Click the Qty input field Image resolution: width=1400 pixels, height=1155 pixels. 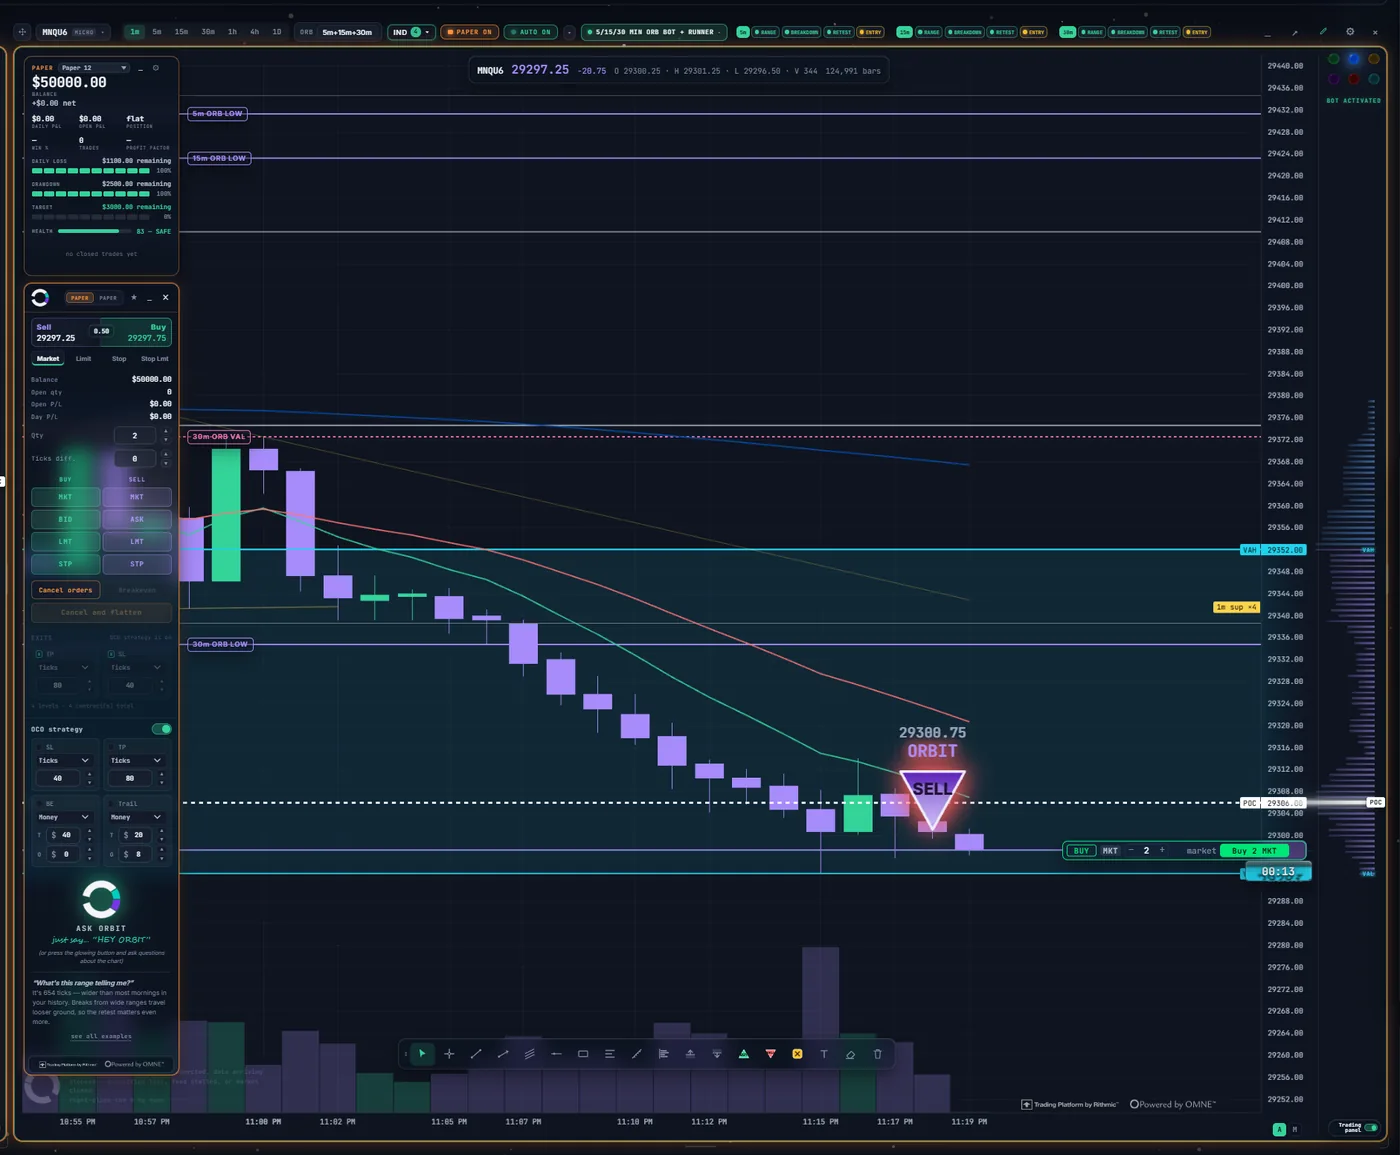pos(135,436)
